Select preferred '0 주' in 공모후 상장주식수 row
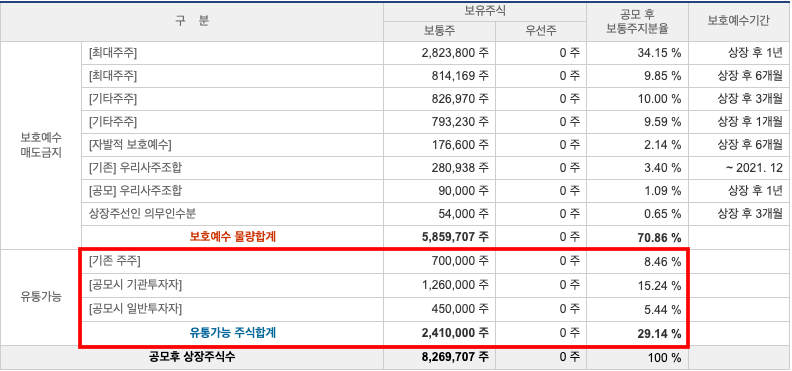This screenshot has height=371, width=792. click(x=570, y=357)
